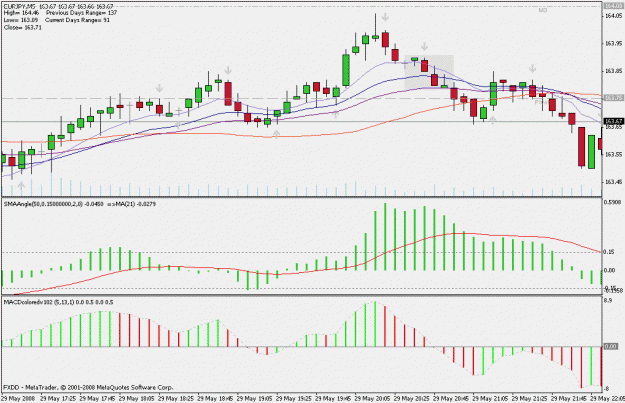Click the 'Lows= 163.09' label

(21, 20)
